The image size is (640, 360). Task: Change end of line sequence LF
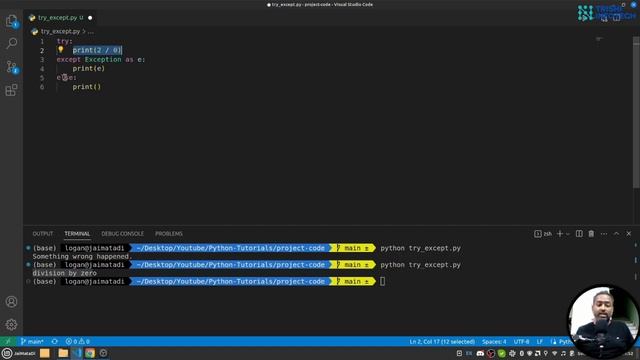540,341
